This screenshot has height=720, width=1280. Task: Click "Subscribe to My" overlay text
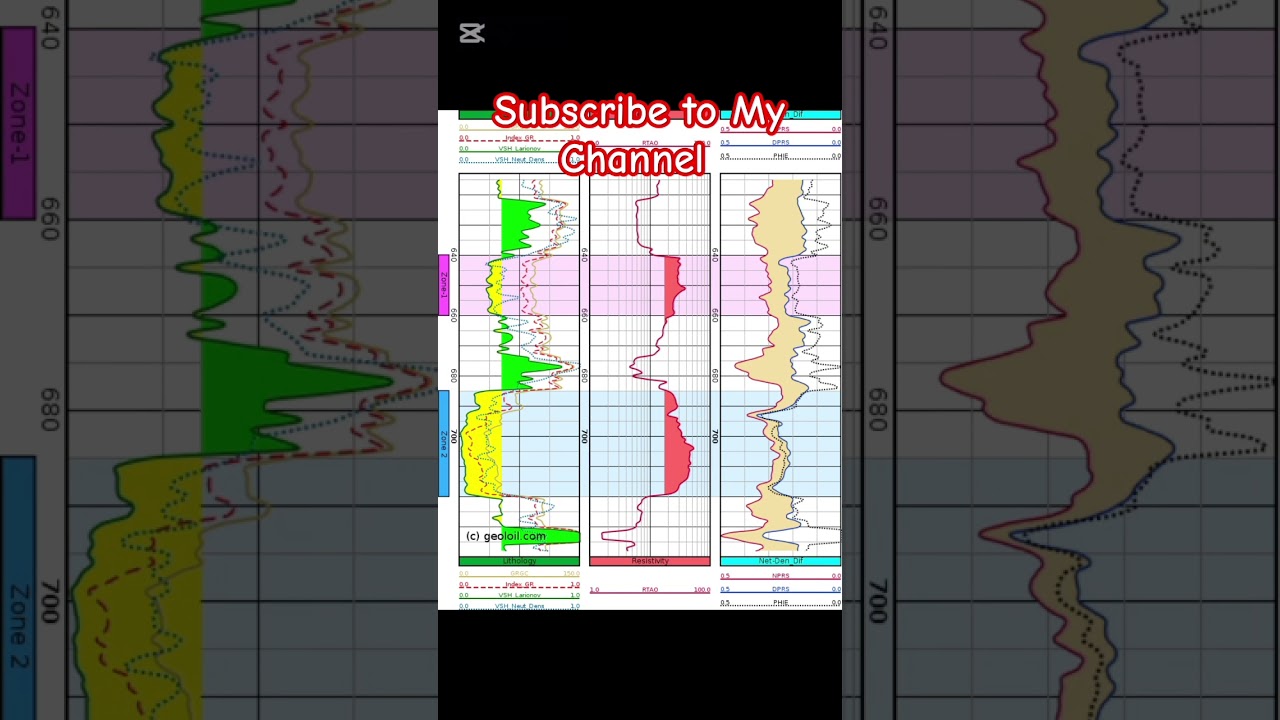pyautogui.click(x=640, y=113)
